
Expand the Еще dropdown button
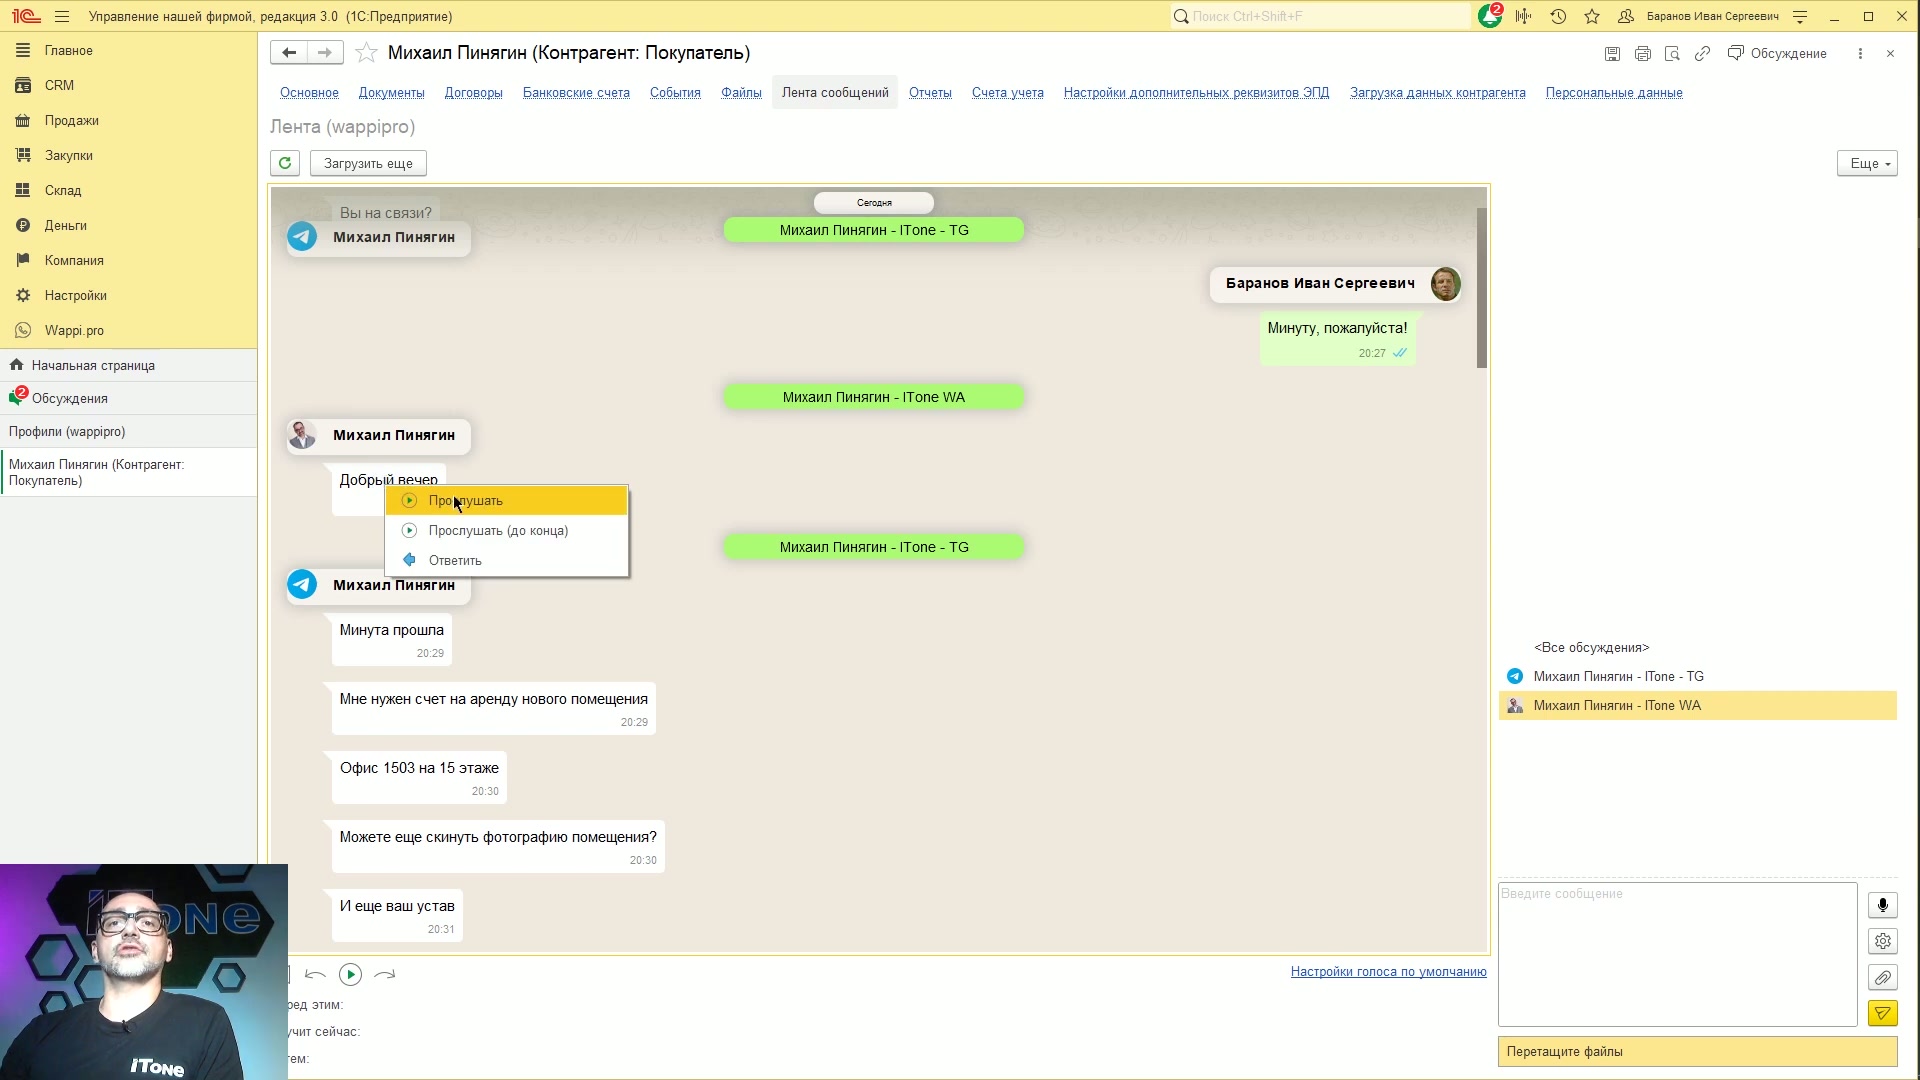[x=1867, y=163]
